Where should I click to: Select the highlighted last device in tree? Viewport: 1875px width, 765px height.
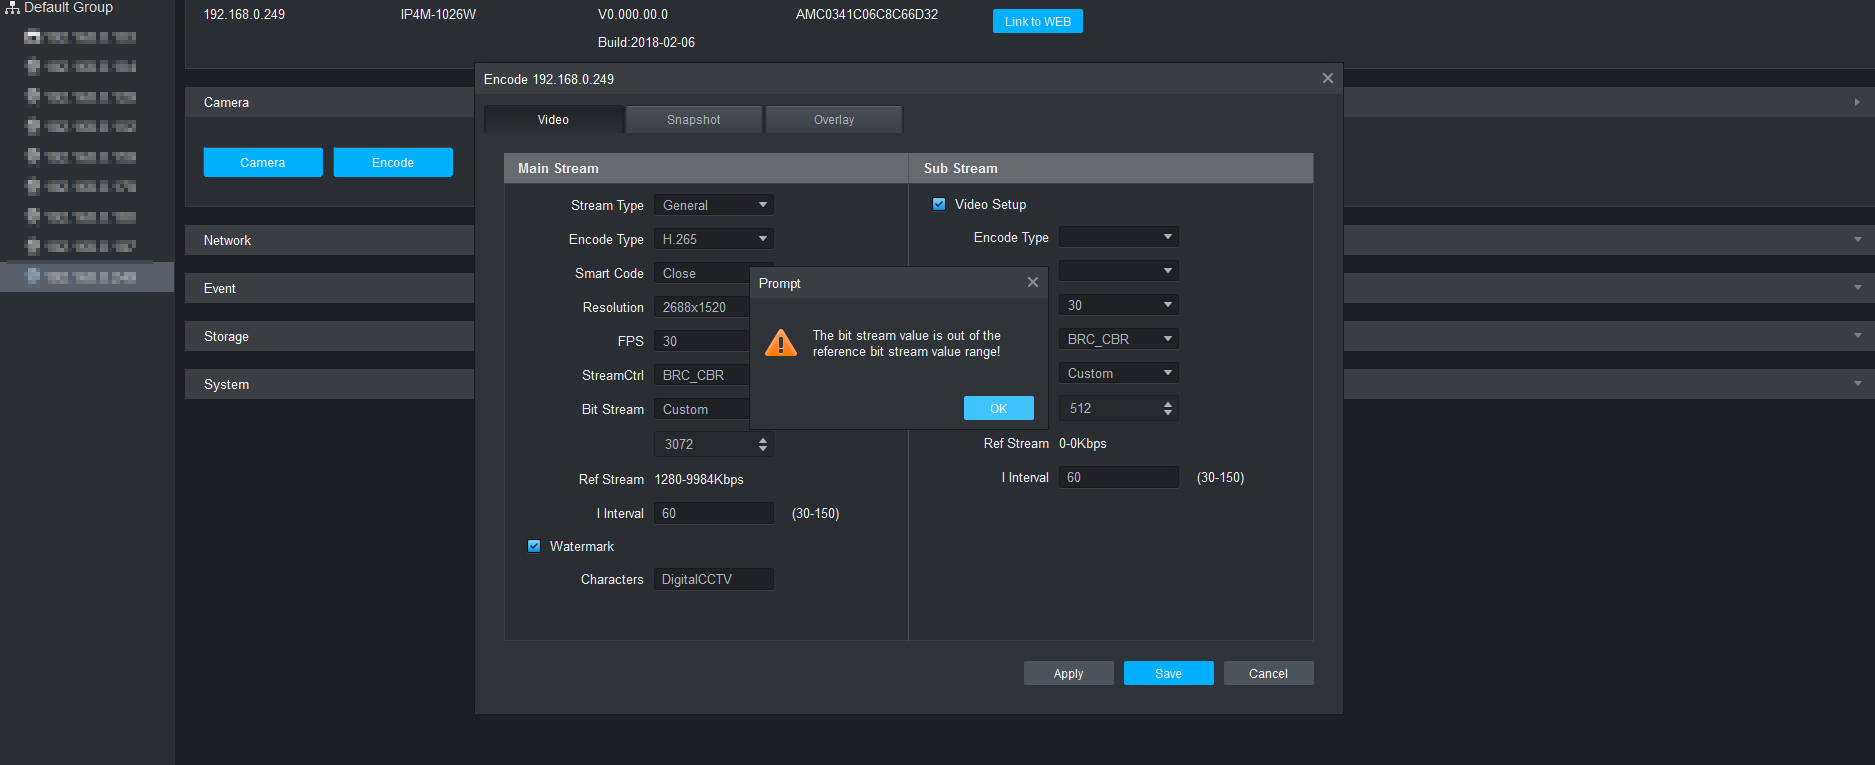[x=87, y=277]
